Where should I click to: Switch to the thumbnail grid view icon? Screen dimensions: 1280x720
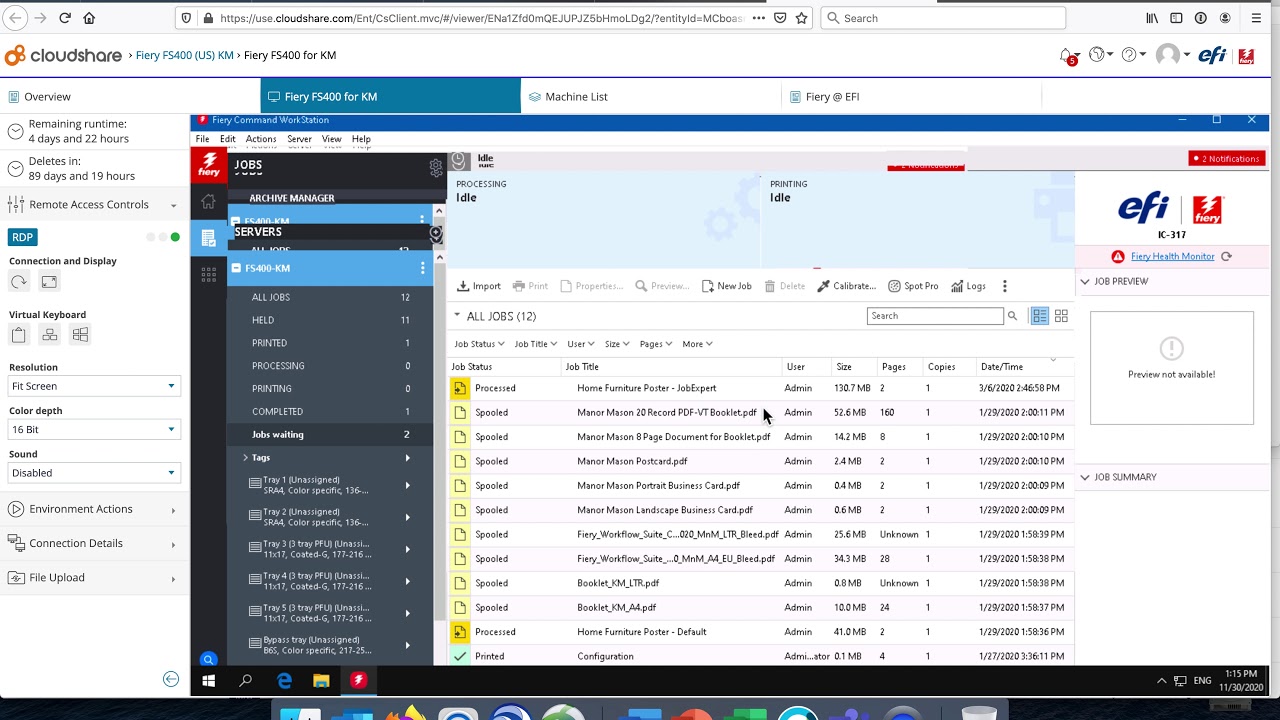click(1061, 316)
